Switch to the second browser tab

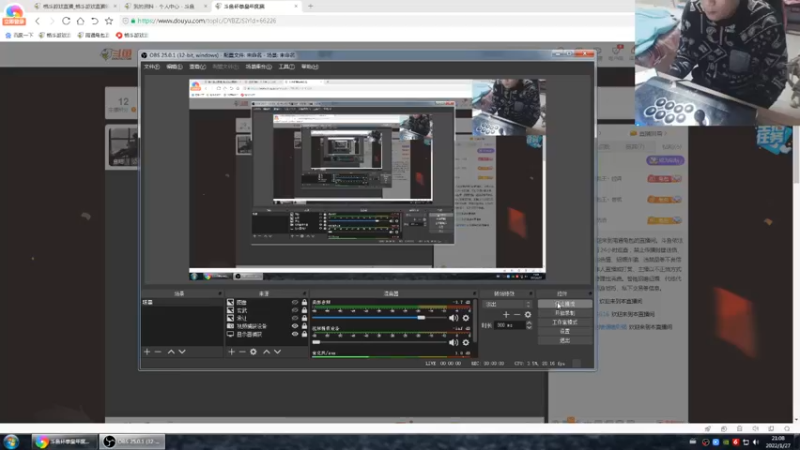tap(165, 6)
